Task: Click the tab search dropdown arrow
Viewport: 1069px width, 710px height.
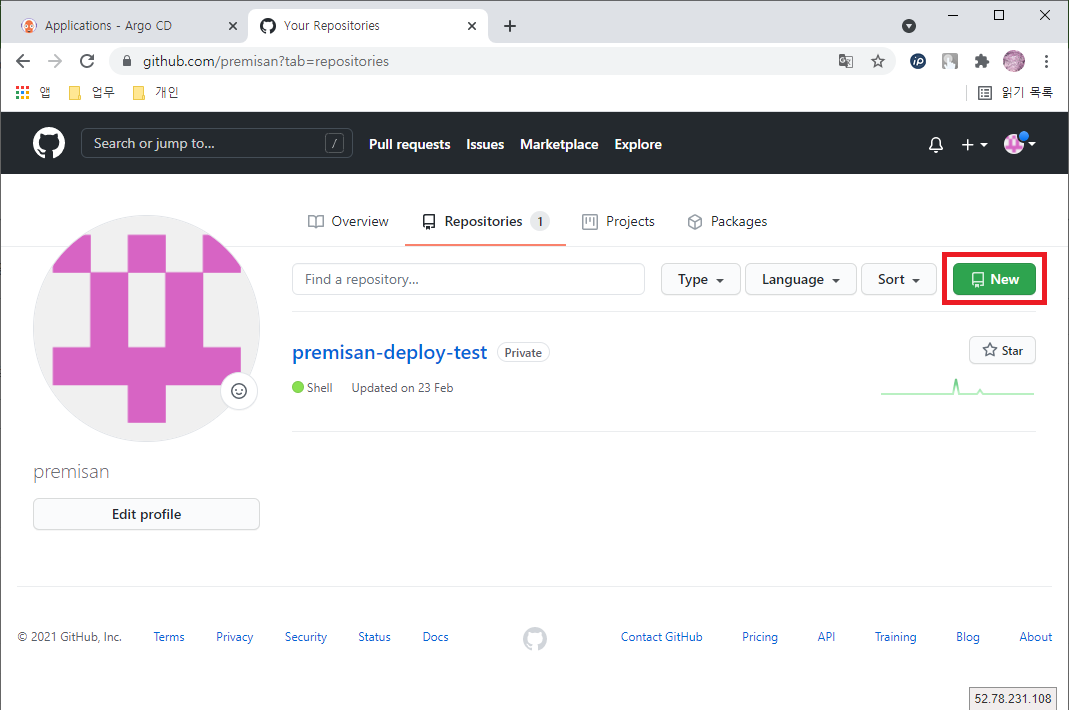Action: (909, 26)
